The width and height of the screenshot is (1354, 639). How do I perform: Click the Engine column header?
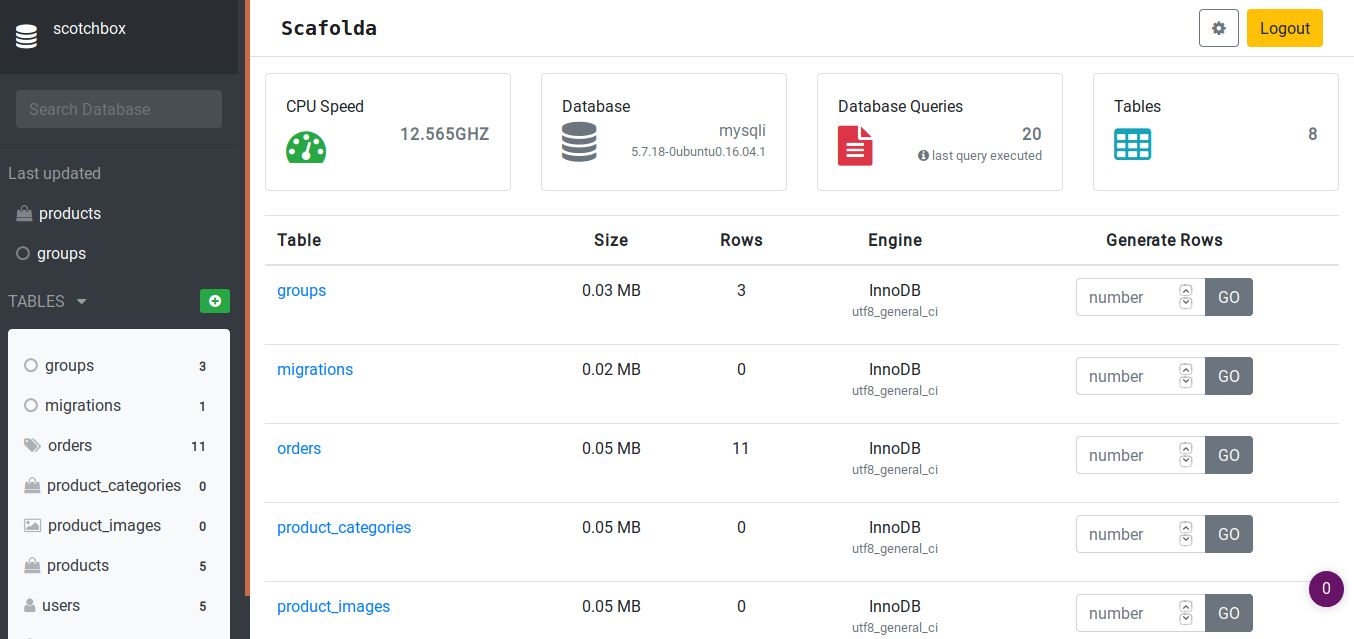tap(895, 240)
